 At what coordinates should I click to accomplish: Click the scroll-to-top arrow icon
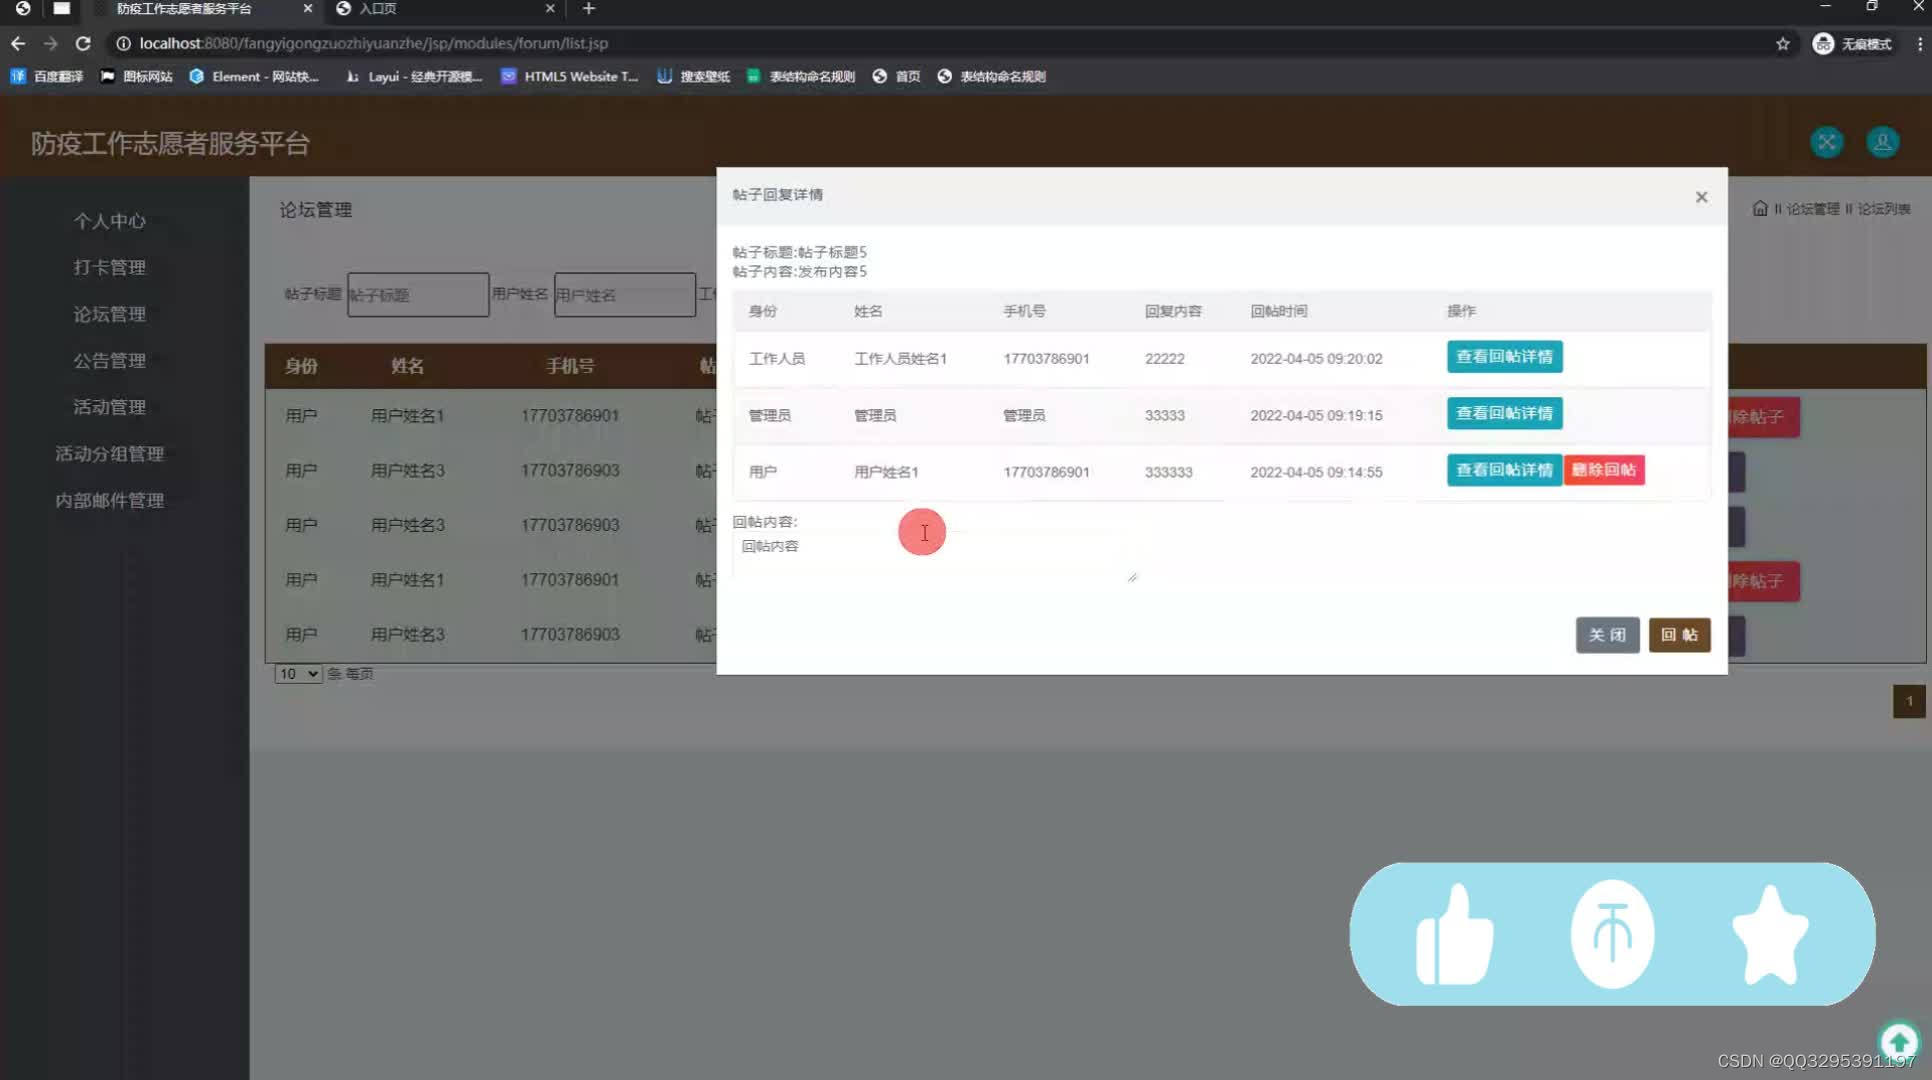(1899, 1042)
